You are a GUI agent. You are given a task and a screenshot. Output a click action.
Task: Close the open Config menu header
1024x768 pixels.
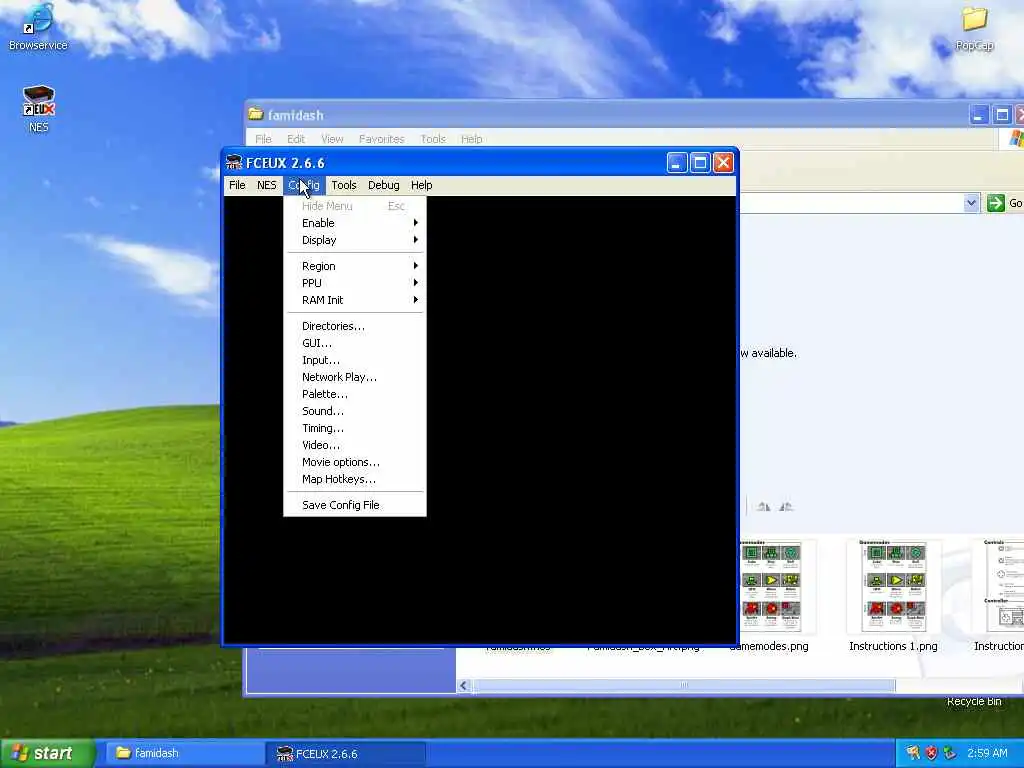[x=304, y=185]
